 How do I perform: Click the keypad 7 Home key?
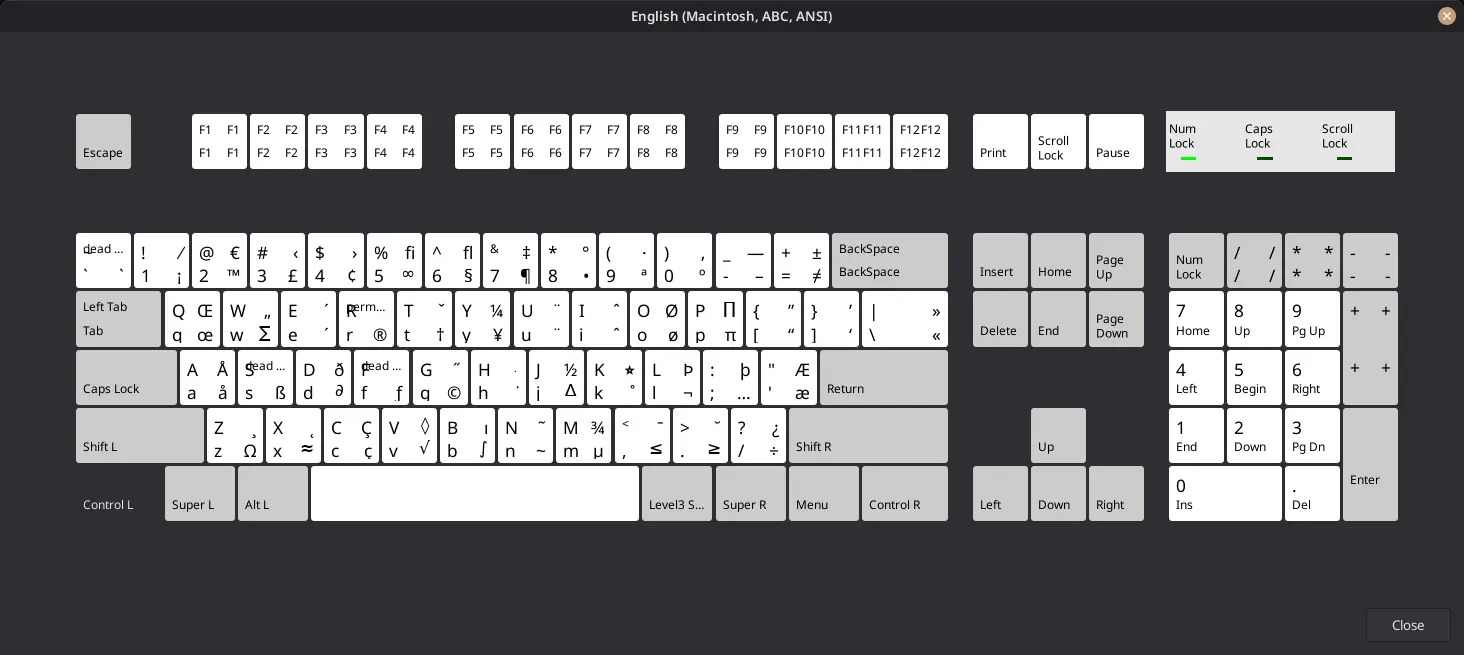coord(1196,319)
